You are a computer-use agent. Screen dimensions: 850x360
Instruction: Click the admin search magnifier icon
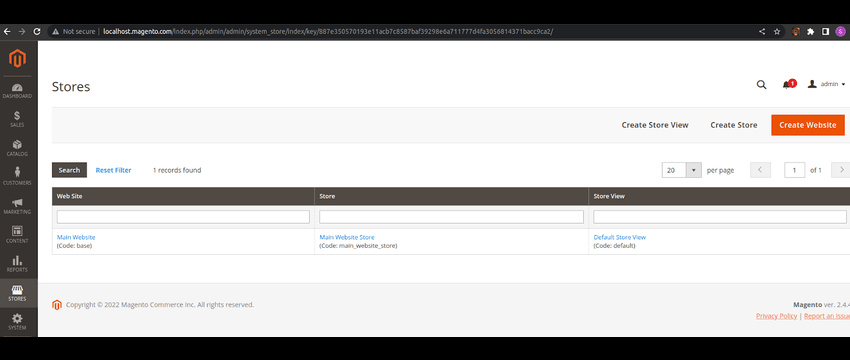[761, 85]
